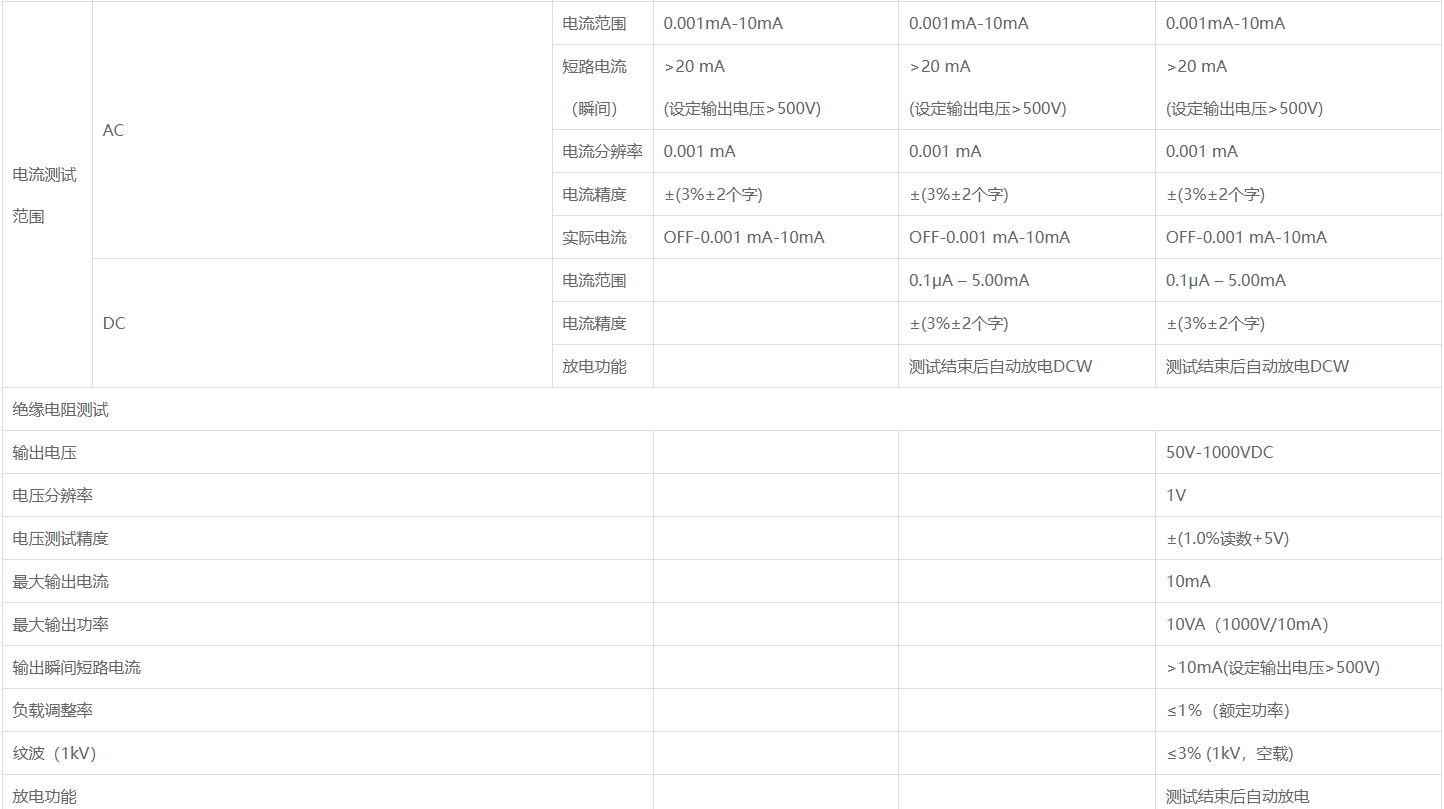This screenshot has width=1444, height=809.
Task: Click the 纹波（1kV）row label
Action: tap(55, 753)
